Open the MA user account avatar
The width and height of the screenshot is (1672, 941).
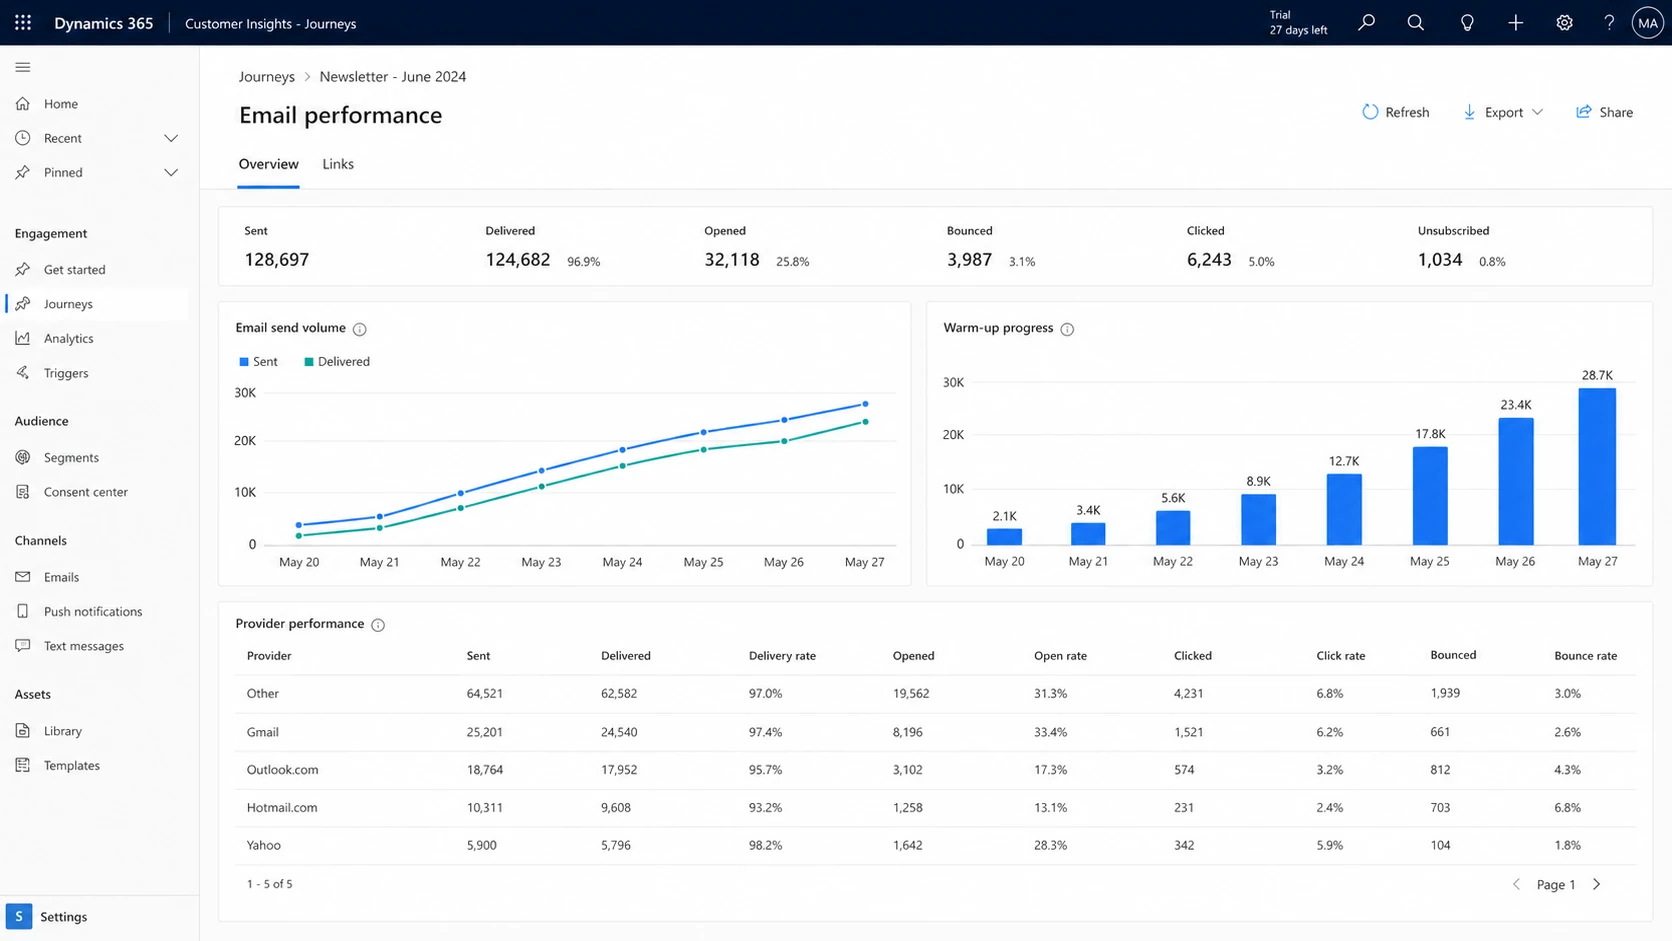tap(1648, 22)
